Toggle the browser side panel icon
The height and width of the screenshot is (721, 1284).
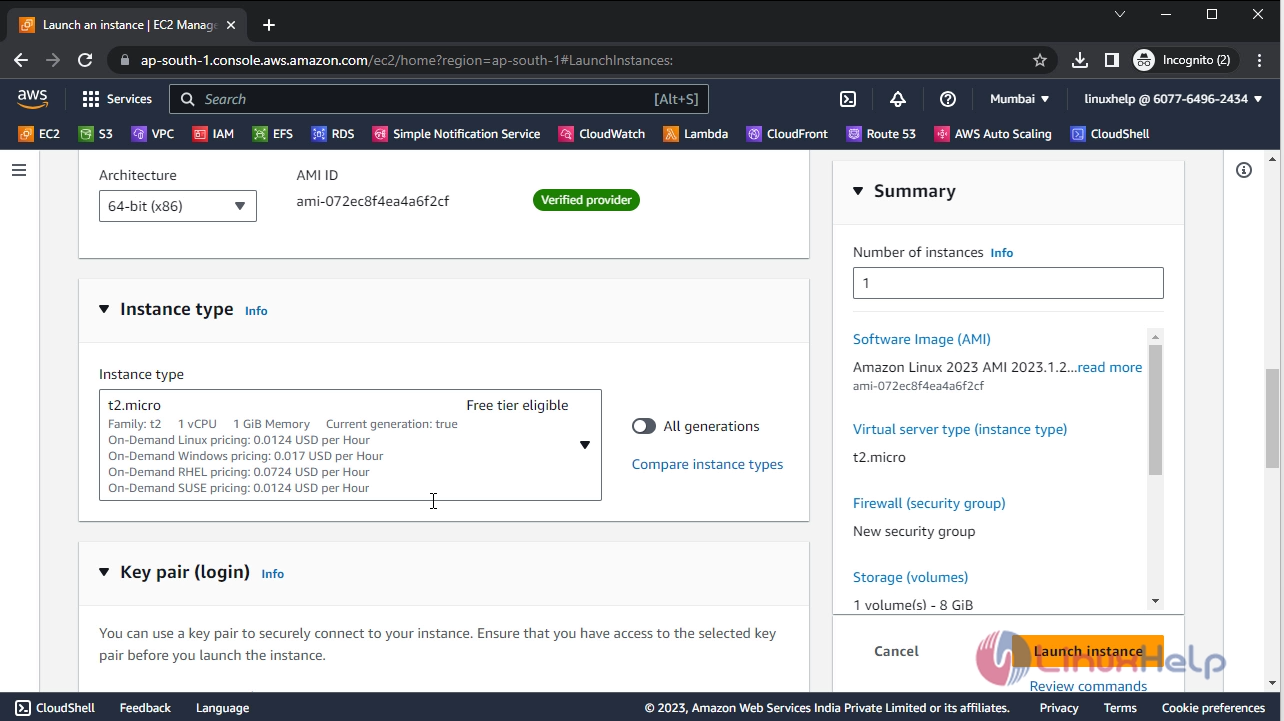pyautogui.click(x=1112, y=60)
